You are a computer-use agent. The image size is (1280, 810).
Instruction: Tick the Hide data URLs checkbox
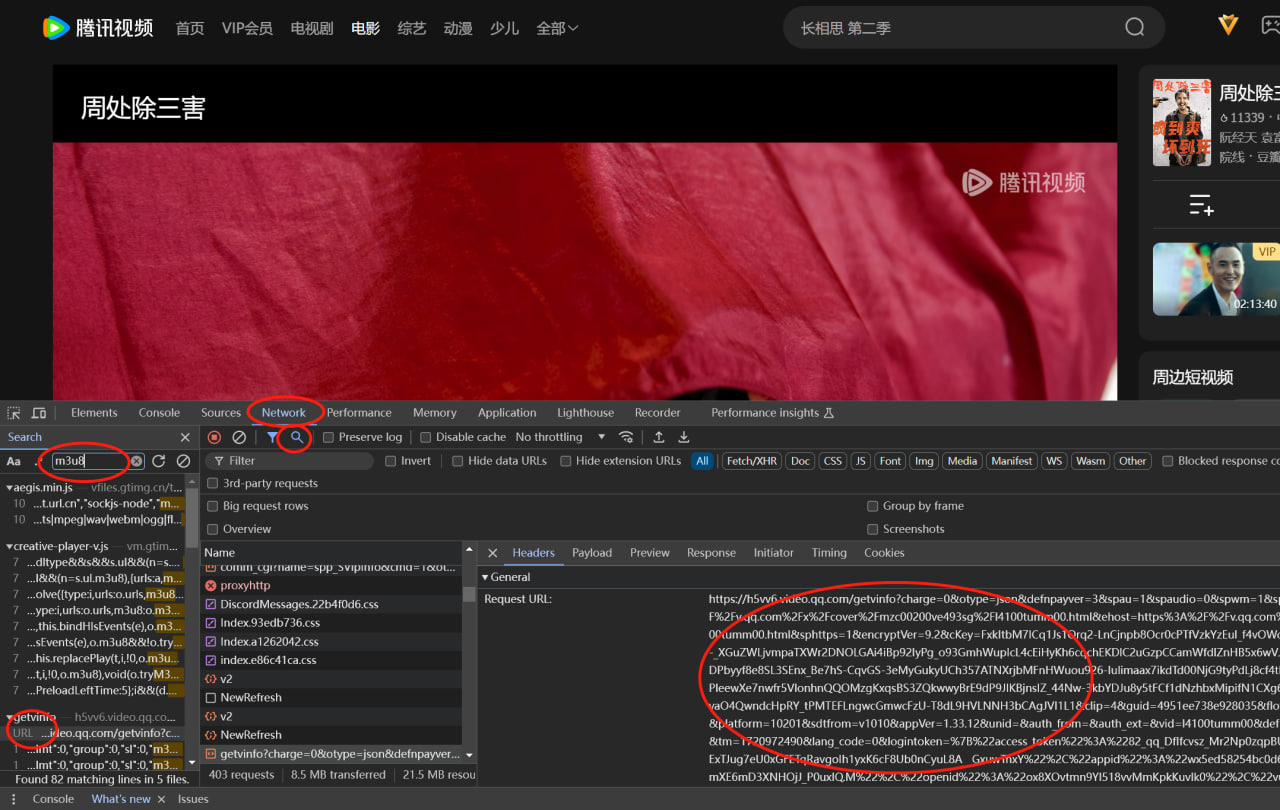click(x=458, y=461)
